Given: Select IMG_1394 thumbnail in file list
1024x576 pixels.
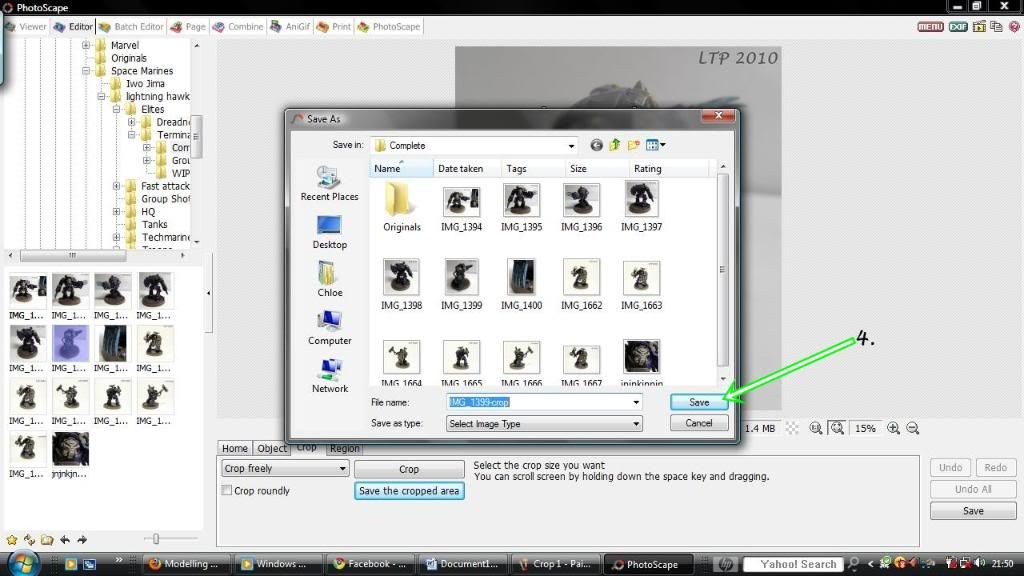Looking at the screenshot, I should [461, 208].
